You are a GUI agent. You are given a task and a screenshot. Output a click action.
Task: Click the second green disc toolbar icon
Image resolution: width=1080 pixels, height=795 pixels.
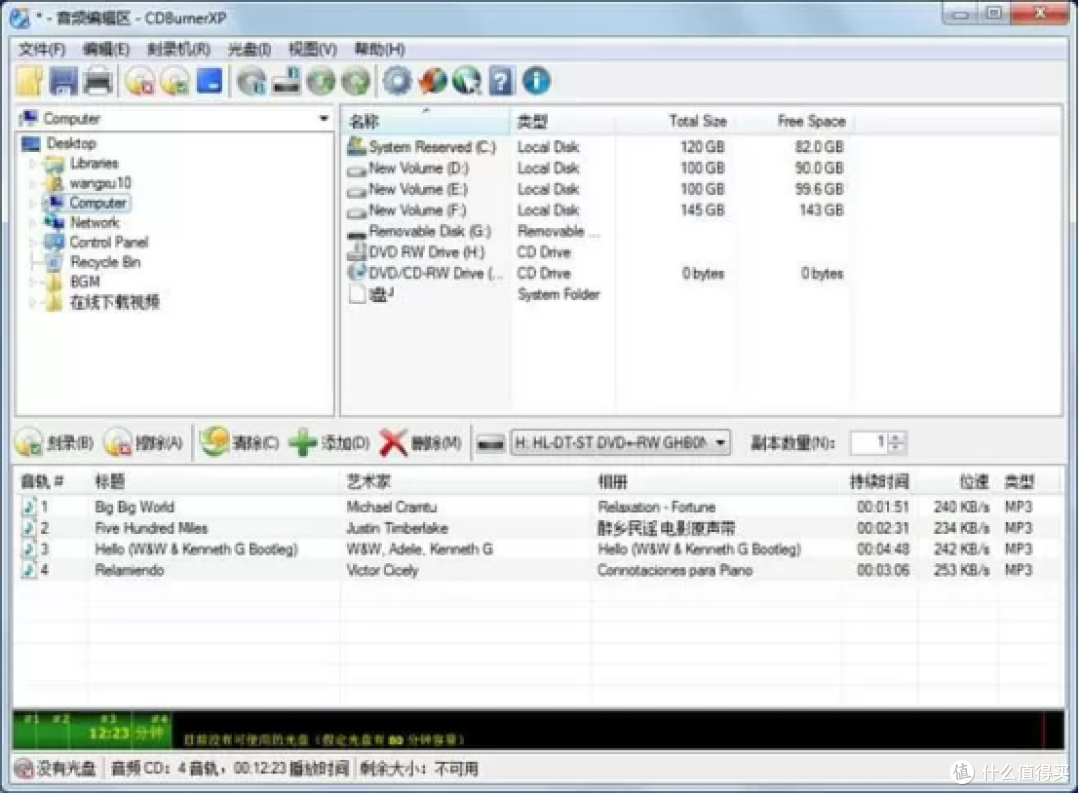355,81
